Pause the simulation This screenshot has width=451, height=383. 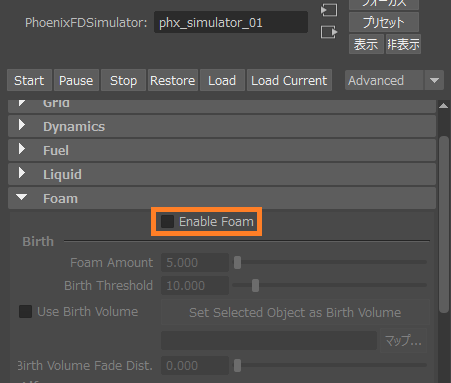76,80
